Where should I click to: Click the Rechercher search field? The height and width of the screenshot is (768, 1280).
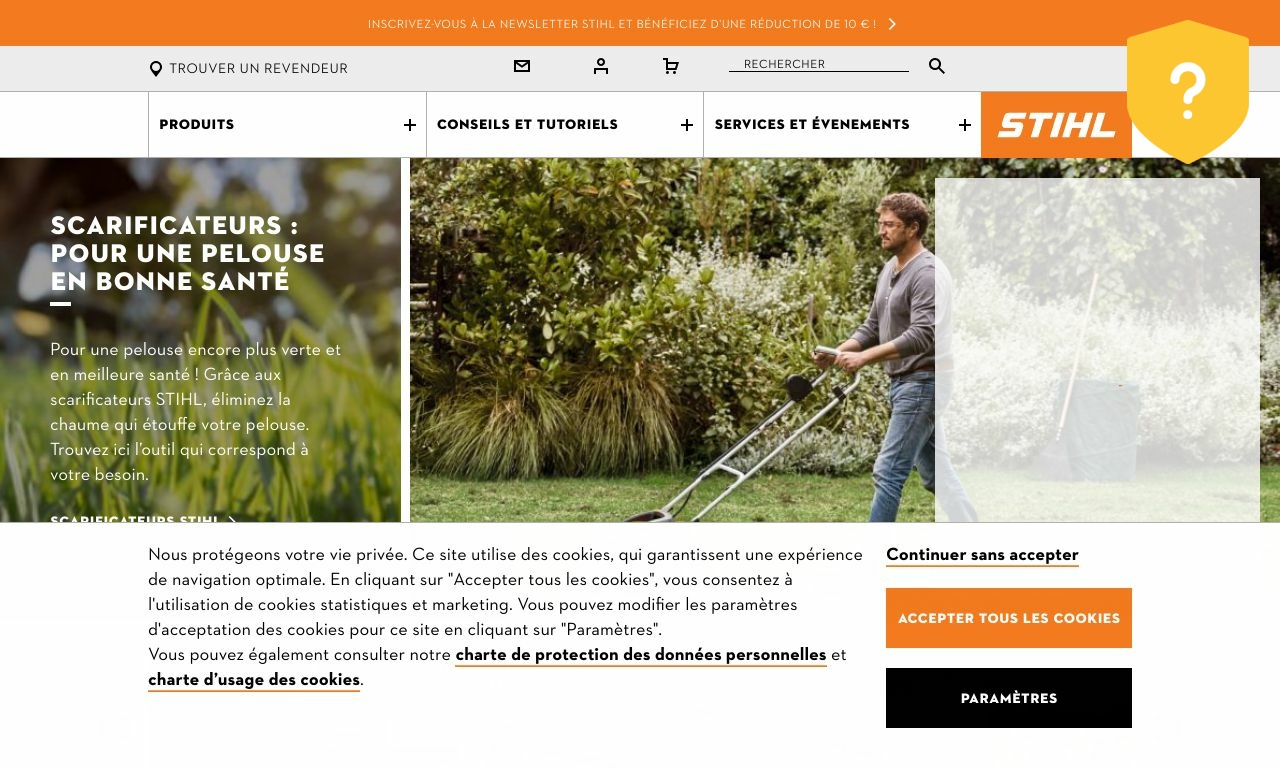[819, 64]
